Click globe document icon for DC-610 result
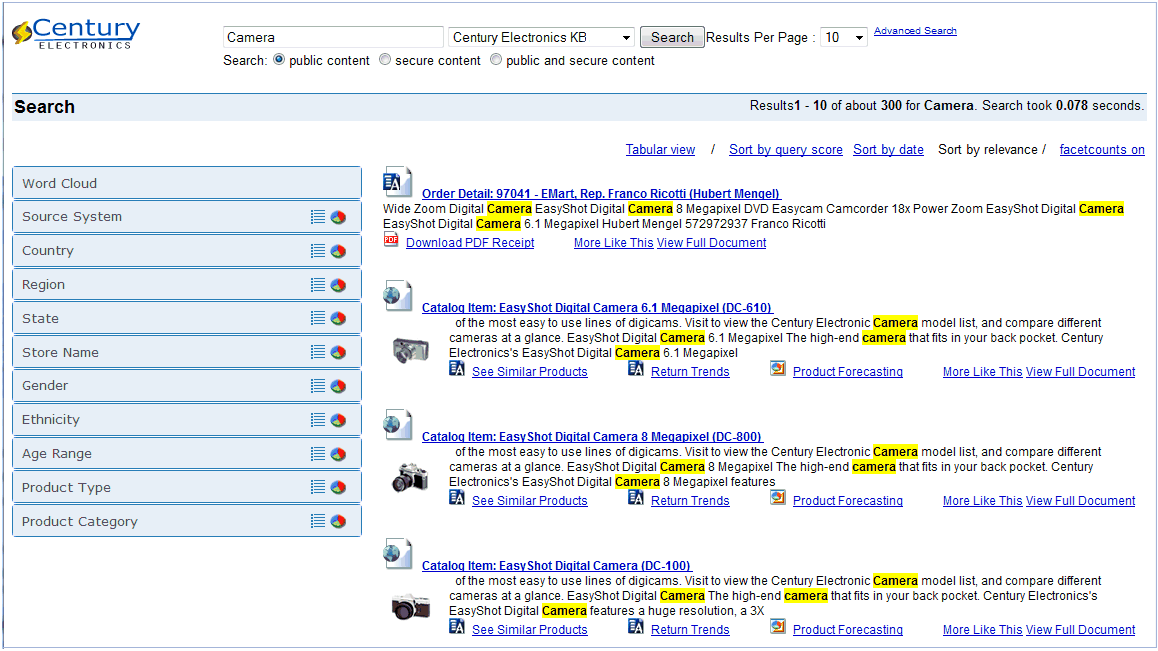The image size is (1158, 651). (397, 296)
